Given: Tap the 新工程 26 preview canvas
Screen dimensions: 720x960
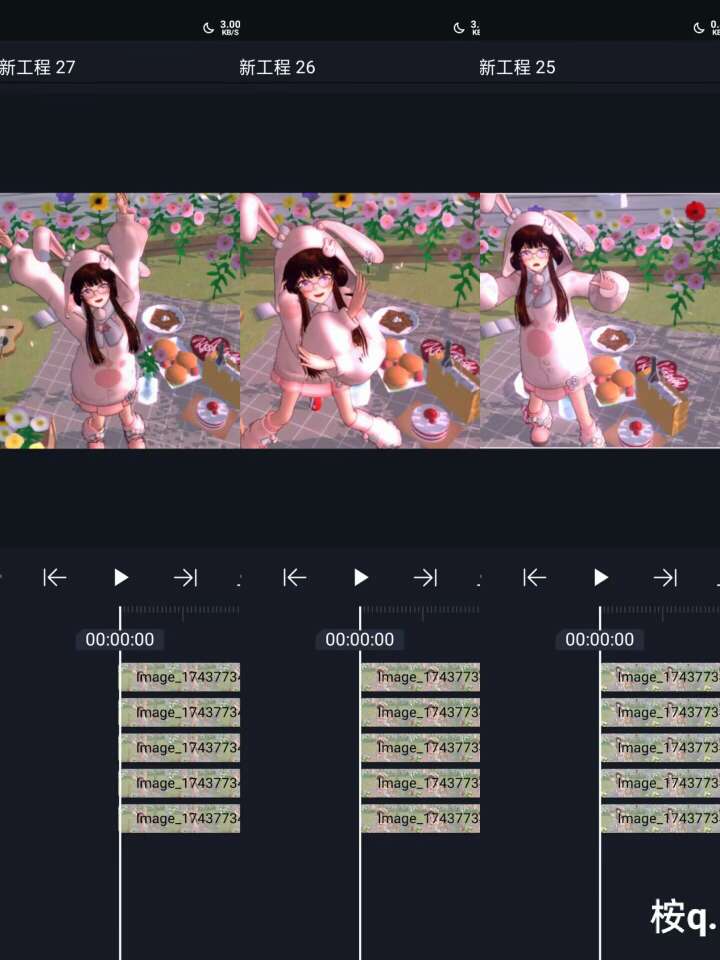Looking at the screenshot, I should coord(360,321).
